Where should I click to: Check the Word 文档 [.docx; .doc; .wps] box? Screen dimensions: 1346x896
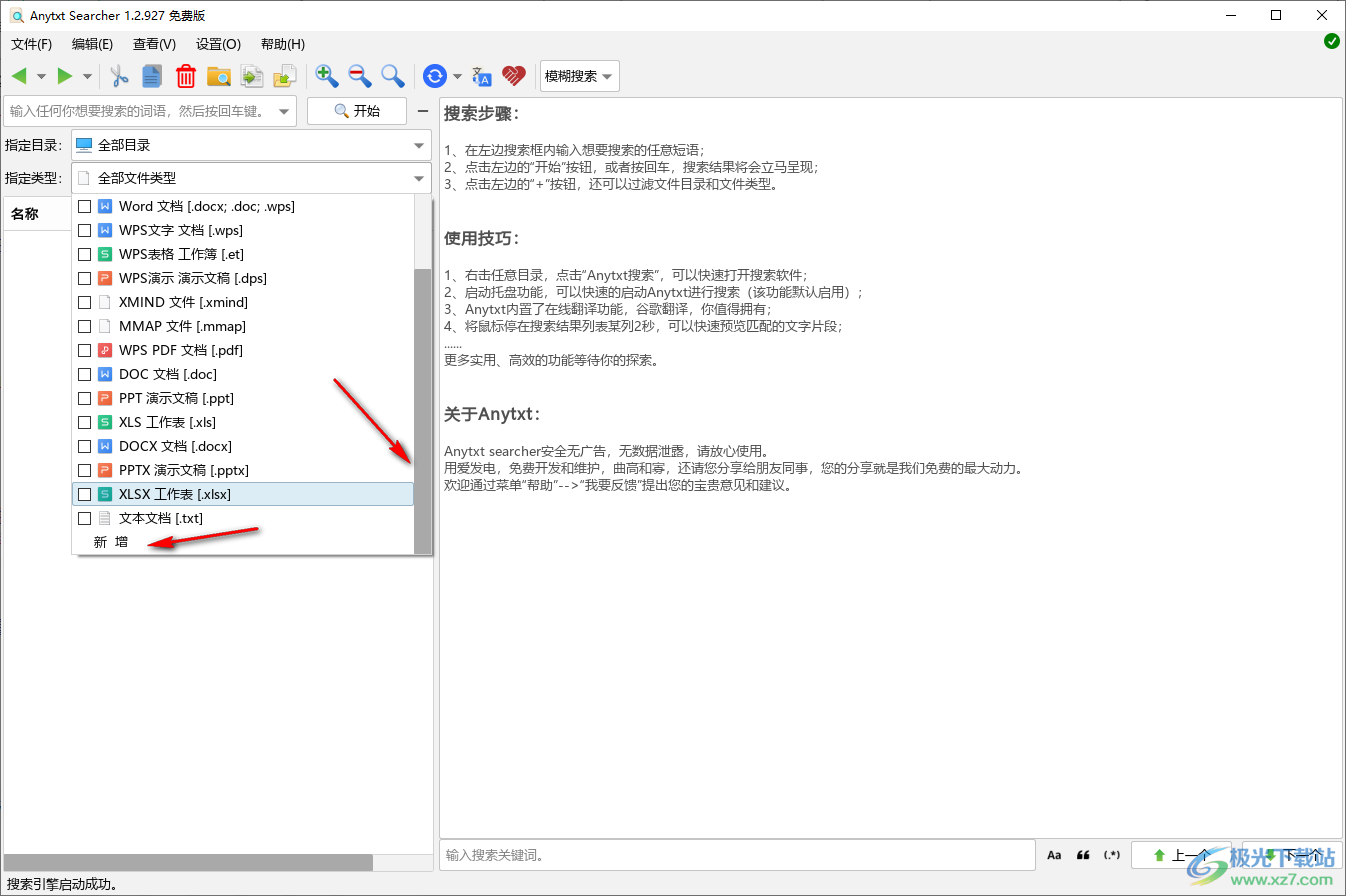(84, 206)
